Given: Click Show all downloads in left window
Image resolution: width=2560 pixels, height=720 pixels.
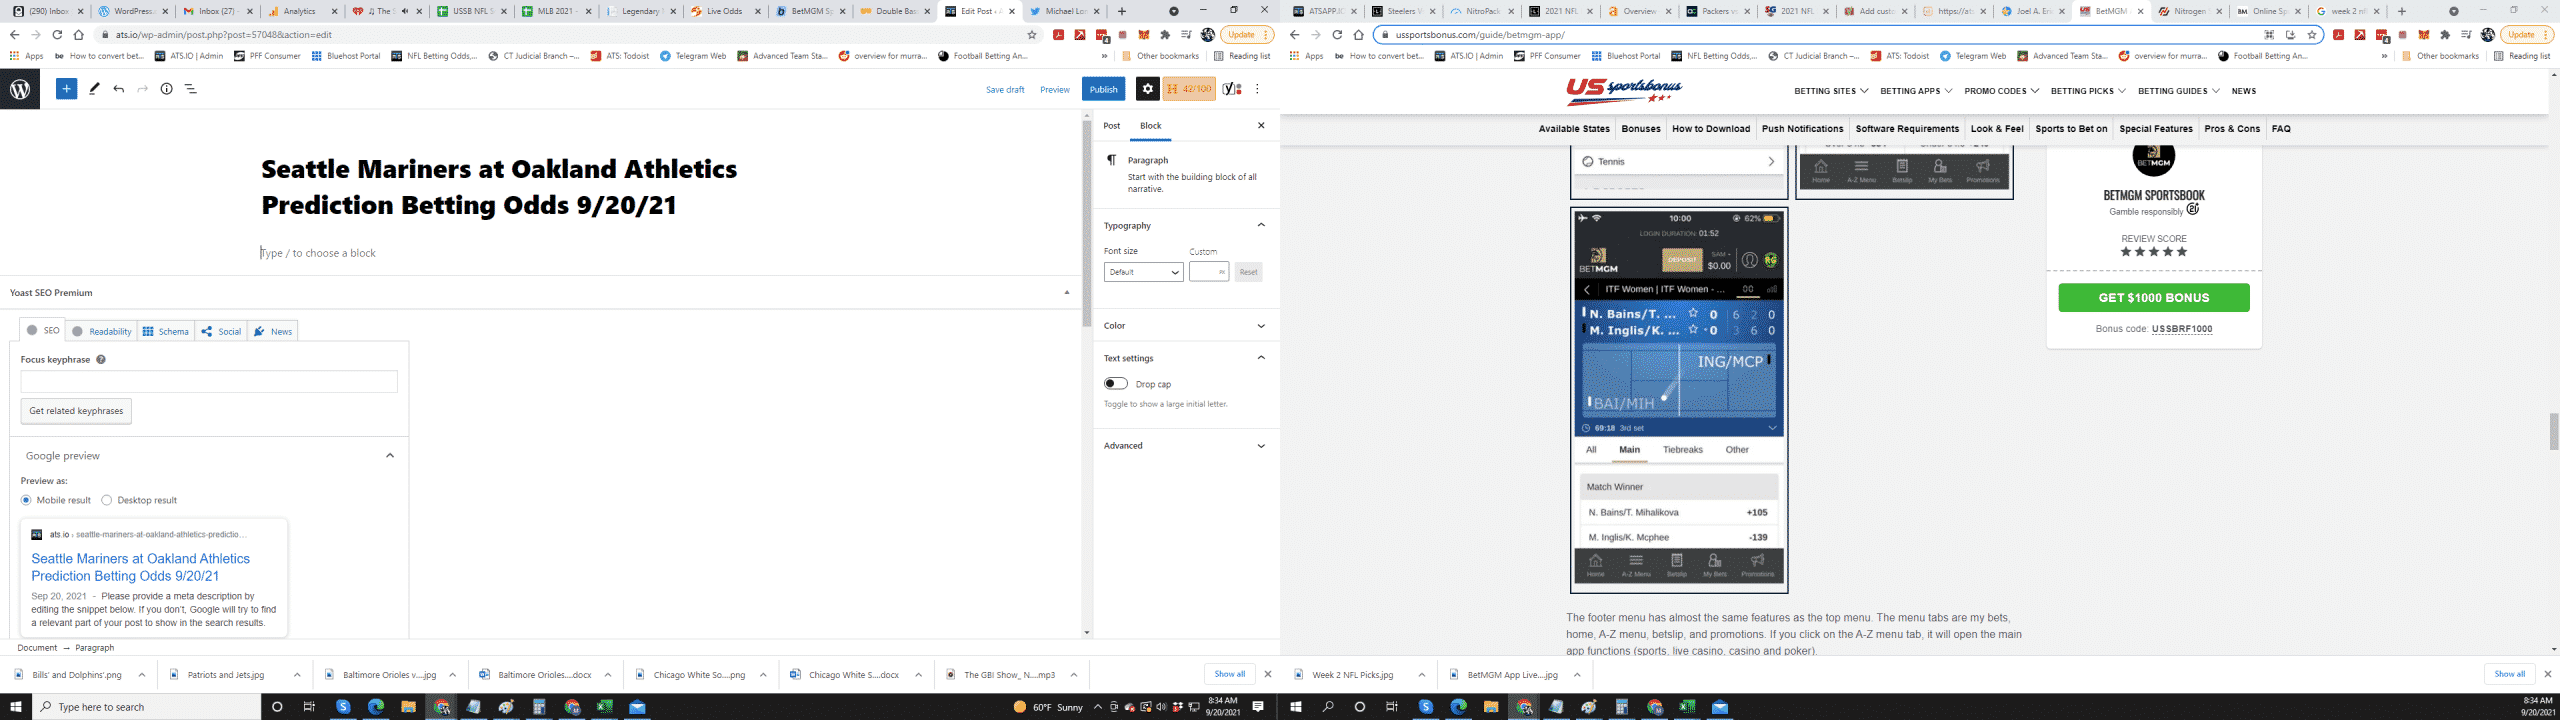Looking at the screenshot, I should click(1229, 674).
